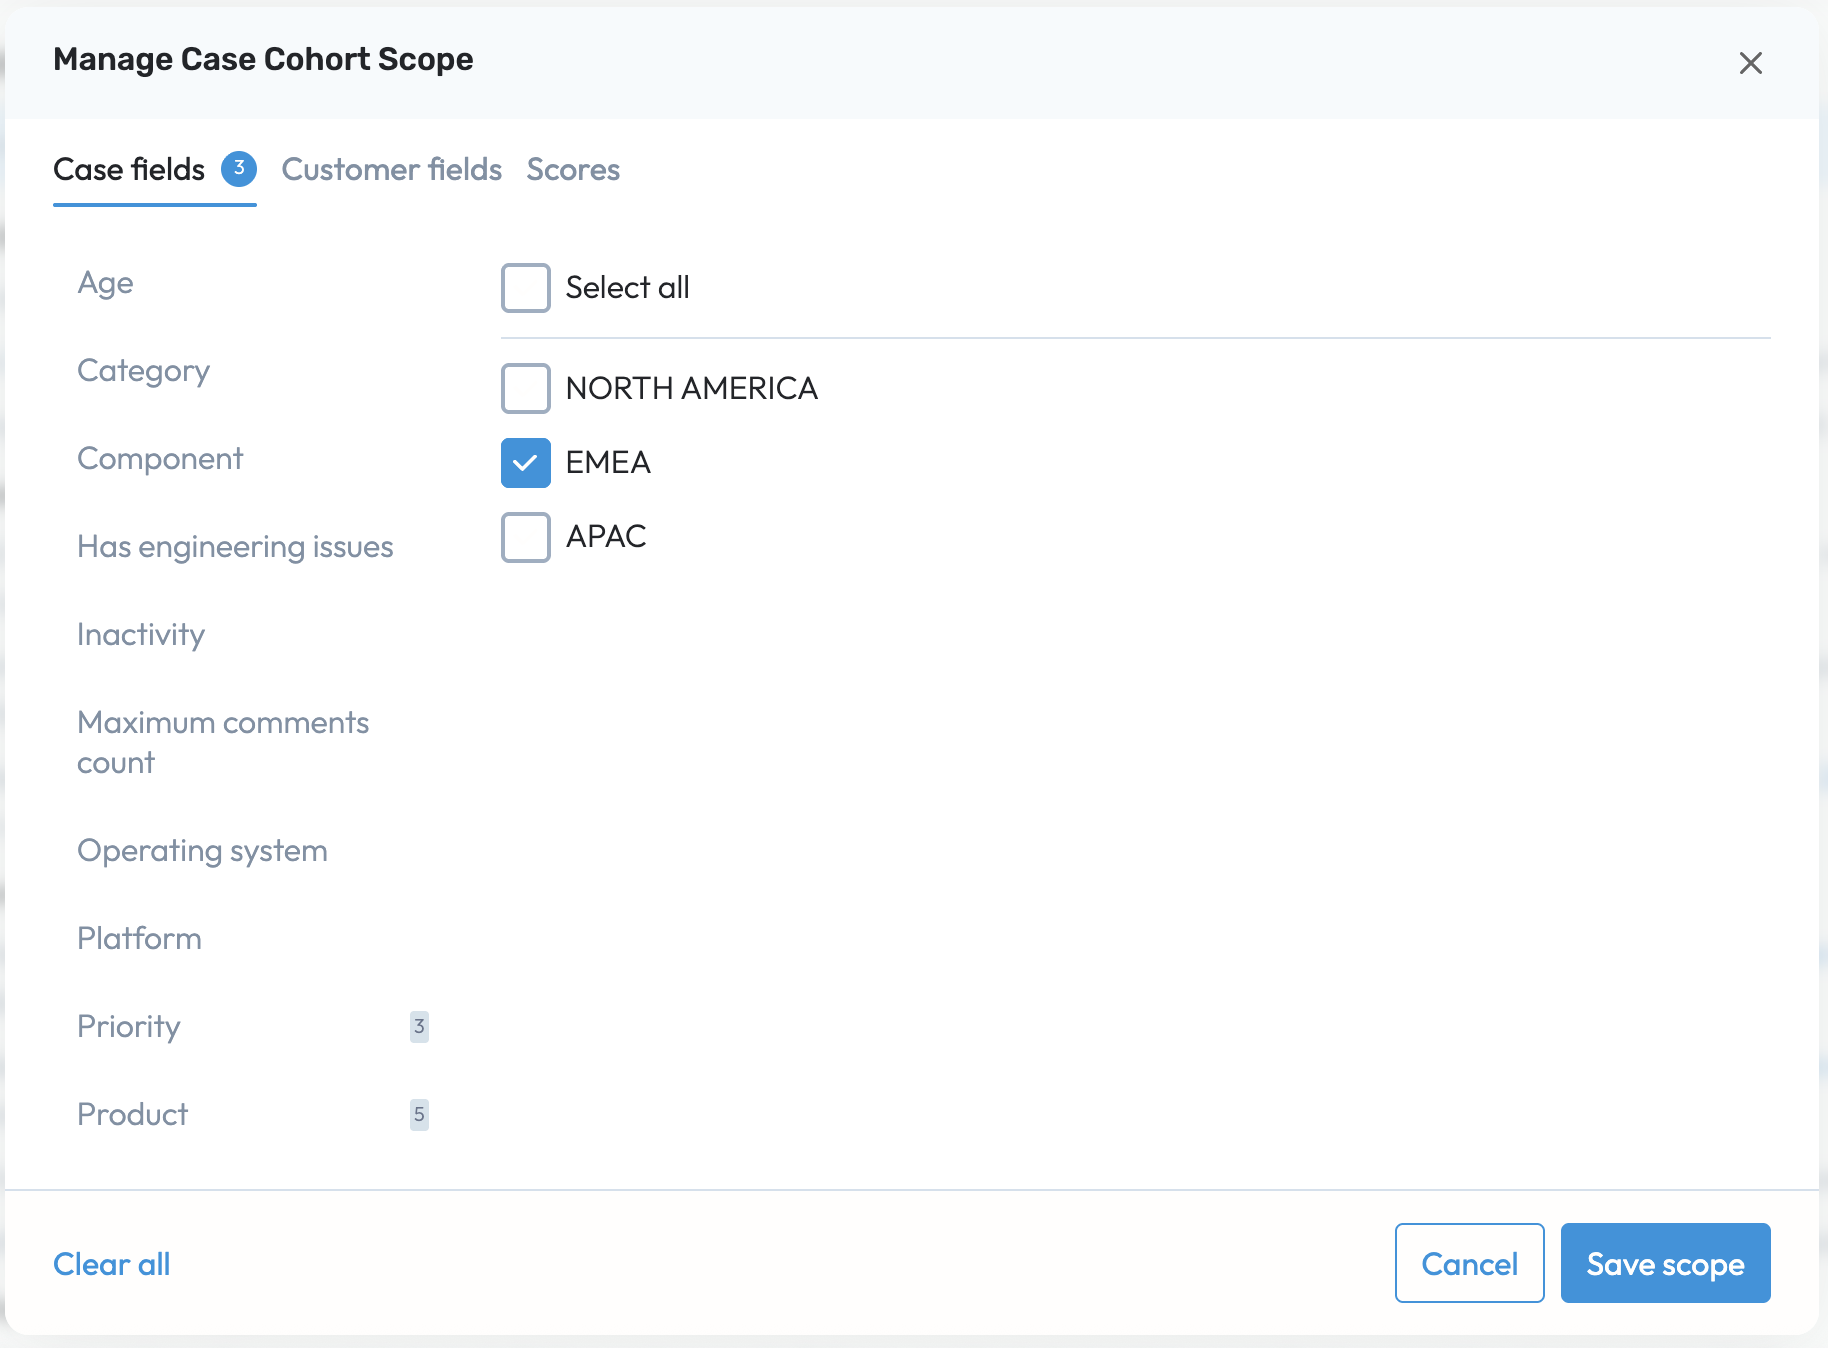Click the Product count badge showing 5
The width and height of the screenshot is (1828, 1348).
point(419,1115)
